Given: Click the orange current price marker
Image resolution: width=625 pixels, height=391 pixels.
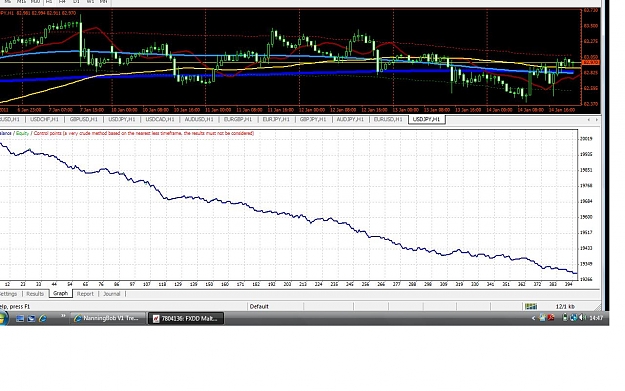Looking at the screenshot, I should [590, 63].
